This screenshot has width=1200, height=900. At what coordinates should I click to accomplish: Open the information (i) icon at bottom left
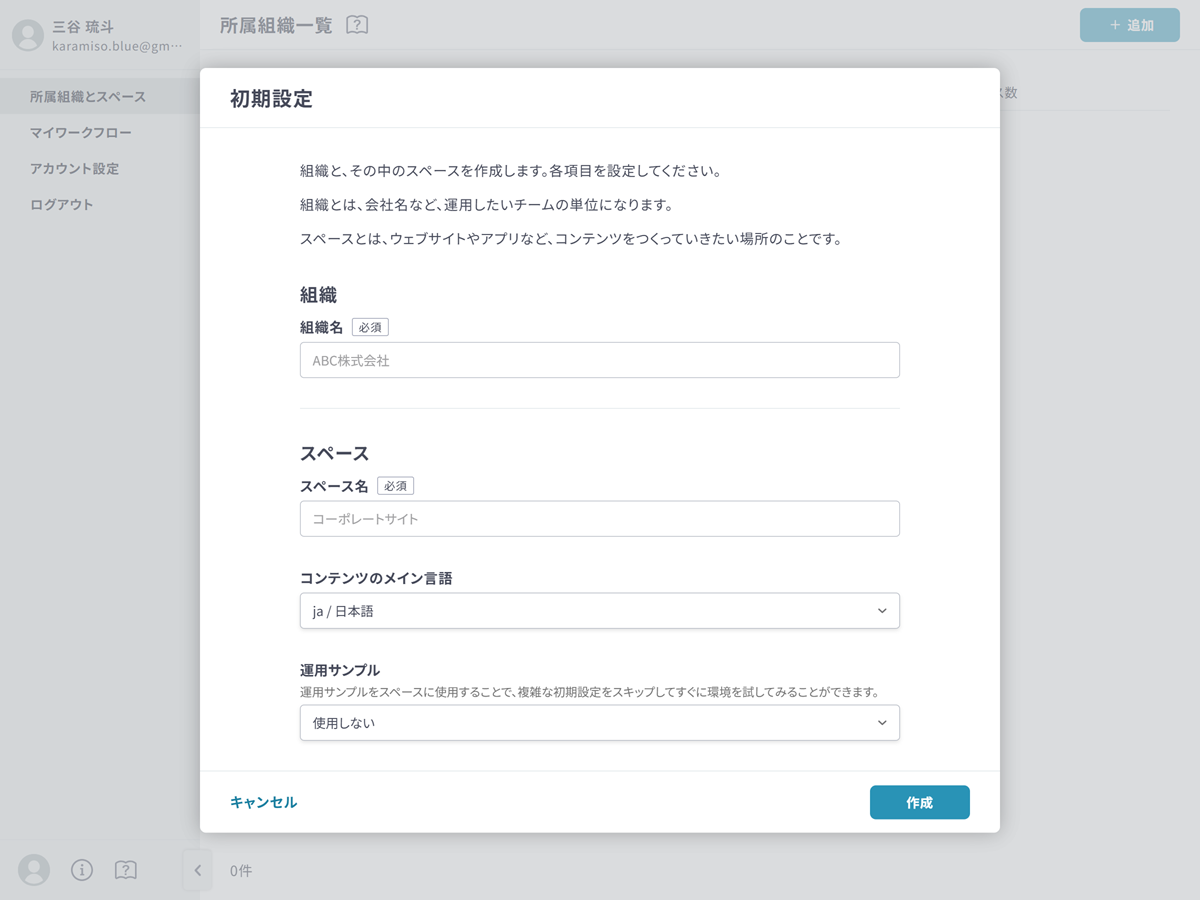82,870
